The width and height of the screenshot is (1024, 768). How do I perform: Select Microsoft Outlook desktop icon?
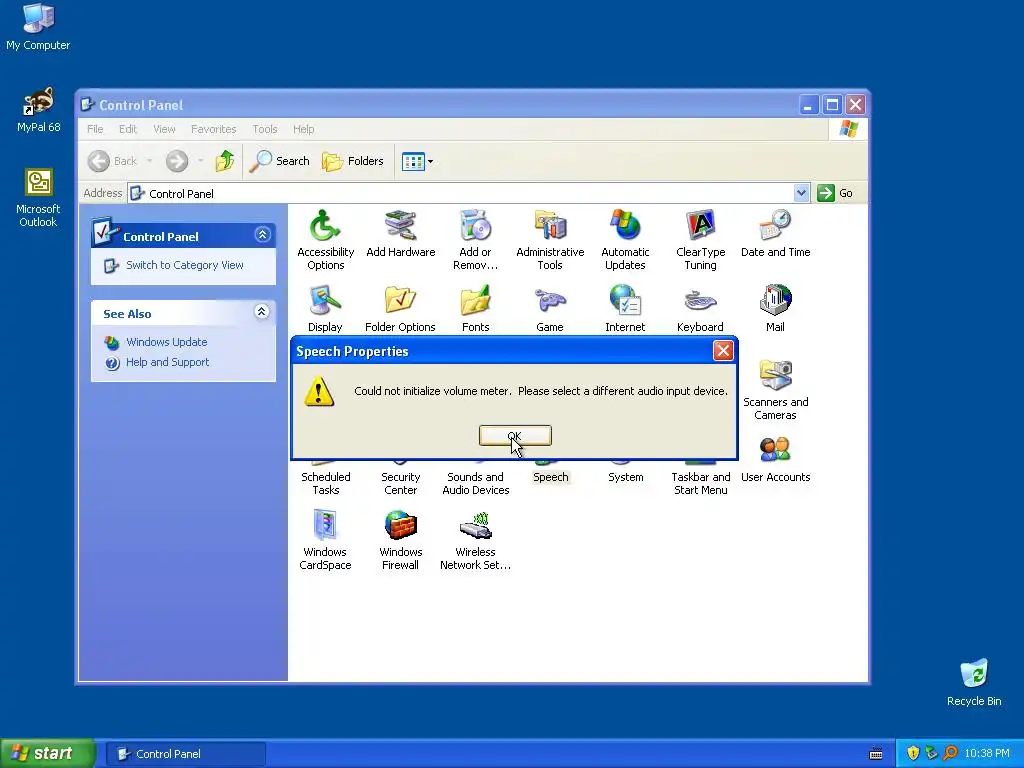tap(39, 198)
